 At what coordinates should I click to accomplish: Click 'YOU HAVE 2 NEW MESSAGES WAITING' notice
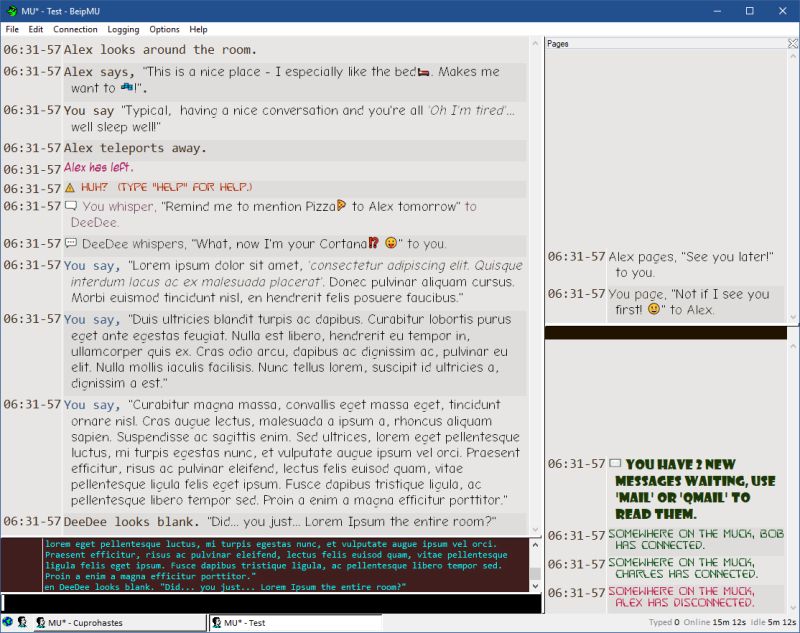coord(695,489)
